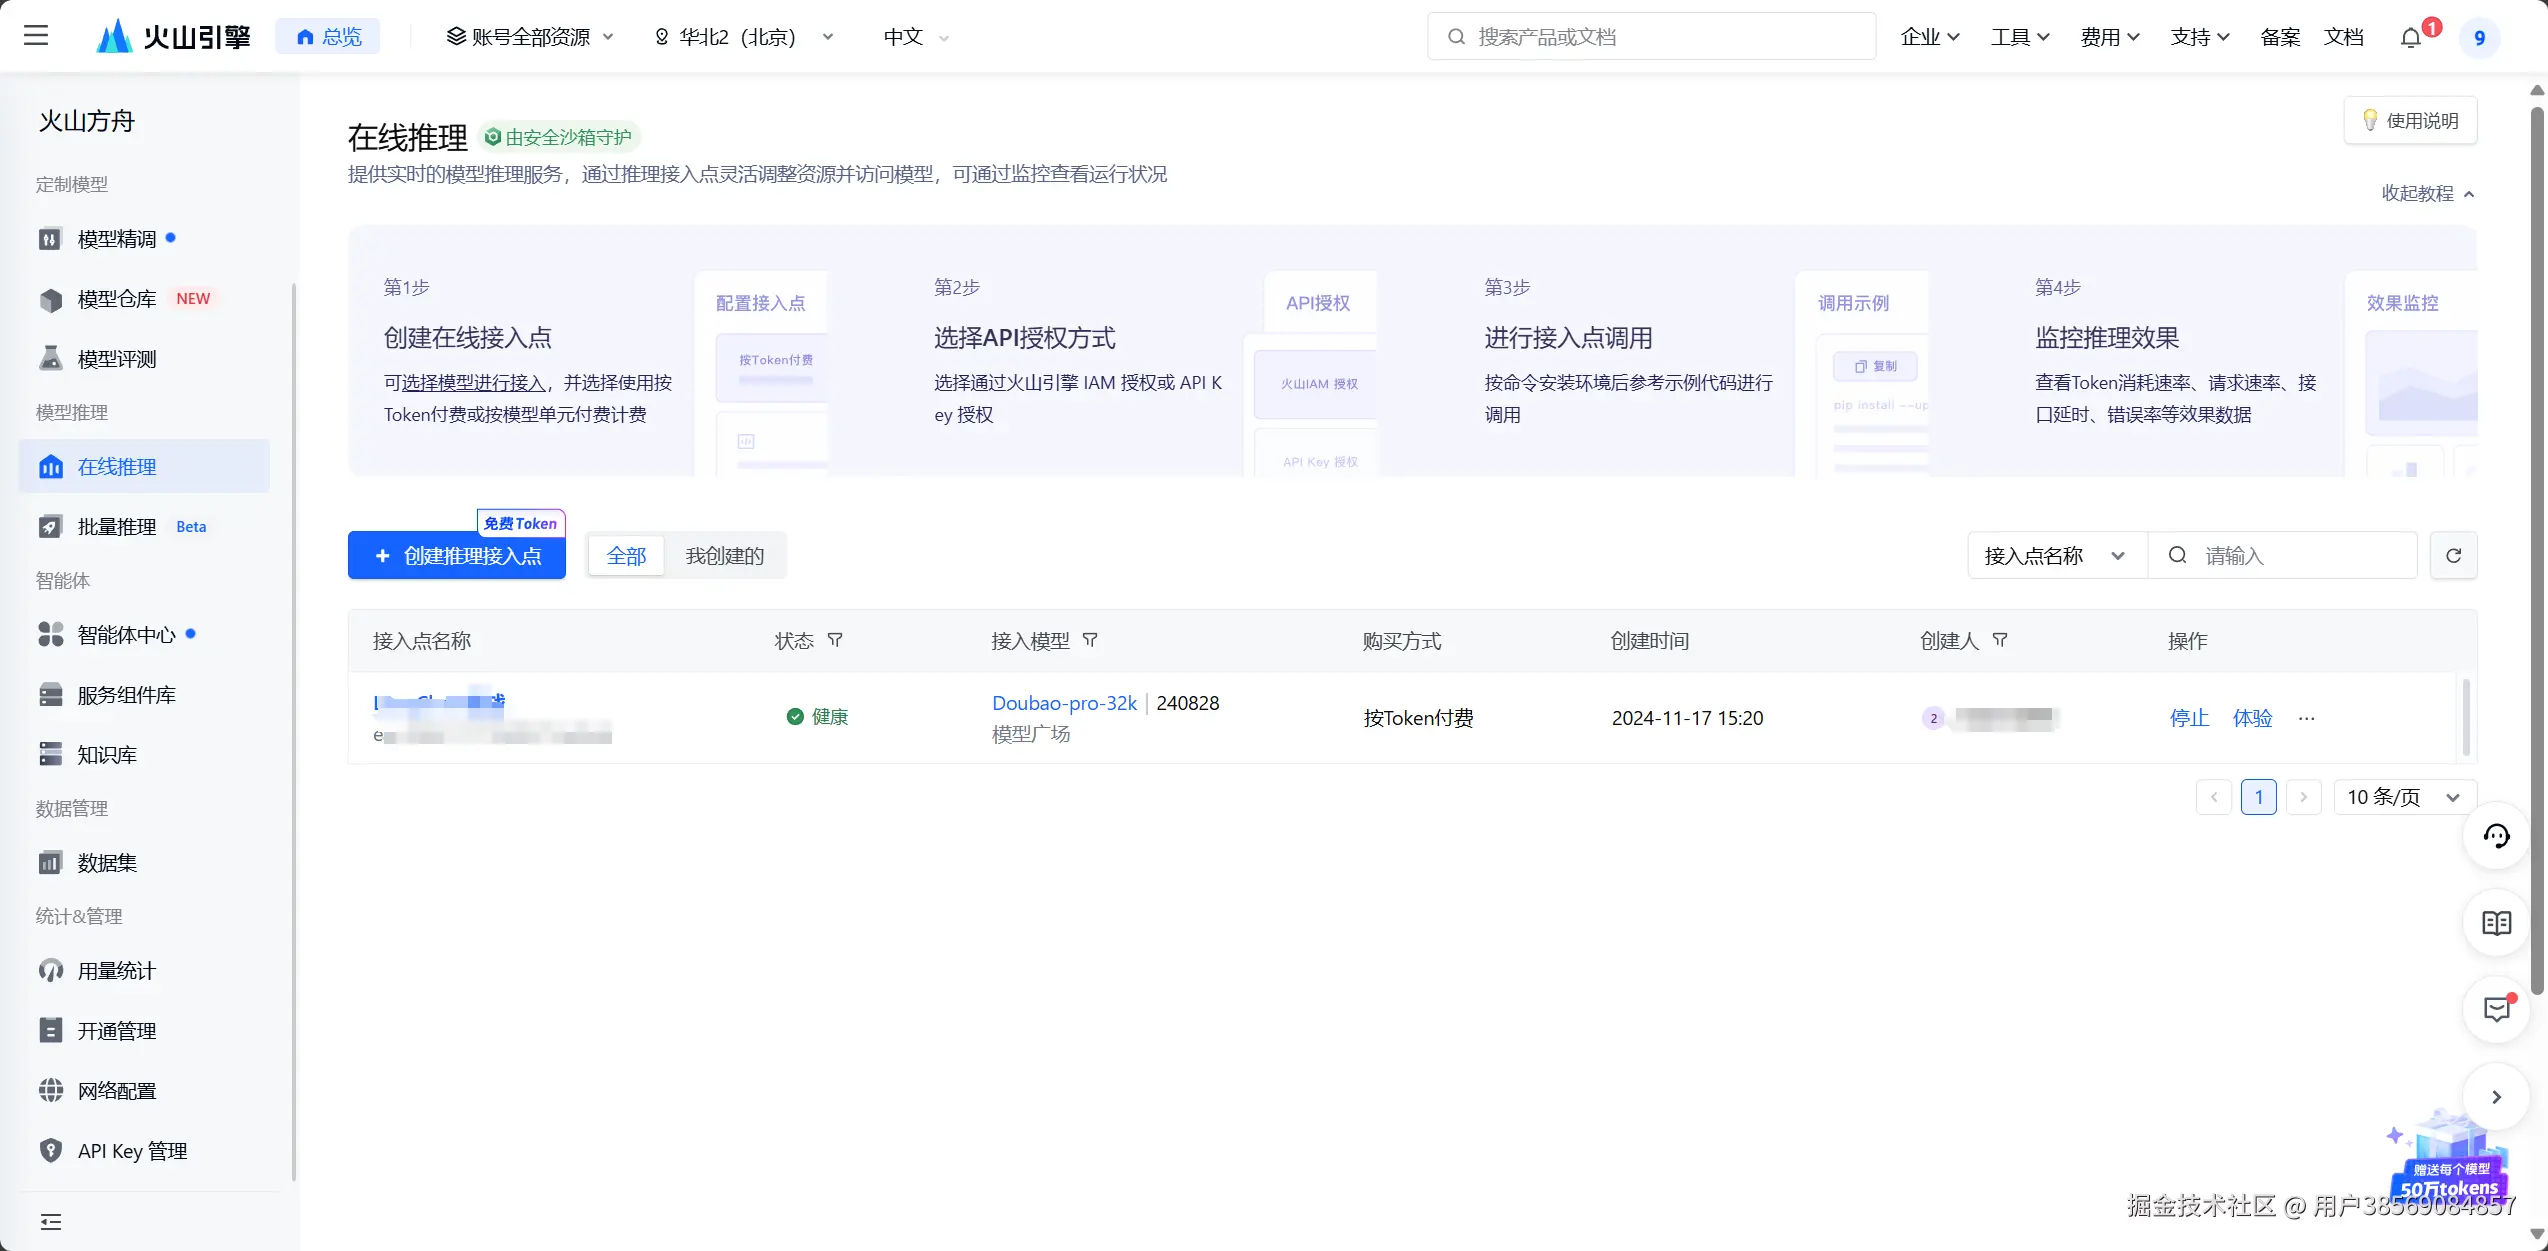Viewport: 2548px width, 1251px height.
Task: Collapse the sidebar using bottom icon
Action: 50,1221
